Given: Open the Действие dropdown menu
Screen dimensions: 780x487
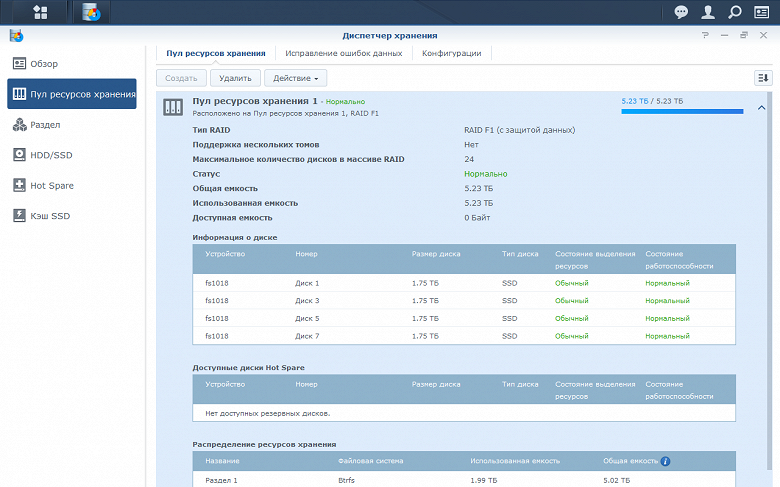Looking at the screenshot, I should [x=296, y=77].
